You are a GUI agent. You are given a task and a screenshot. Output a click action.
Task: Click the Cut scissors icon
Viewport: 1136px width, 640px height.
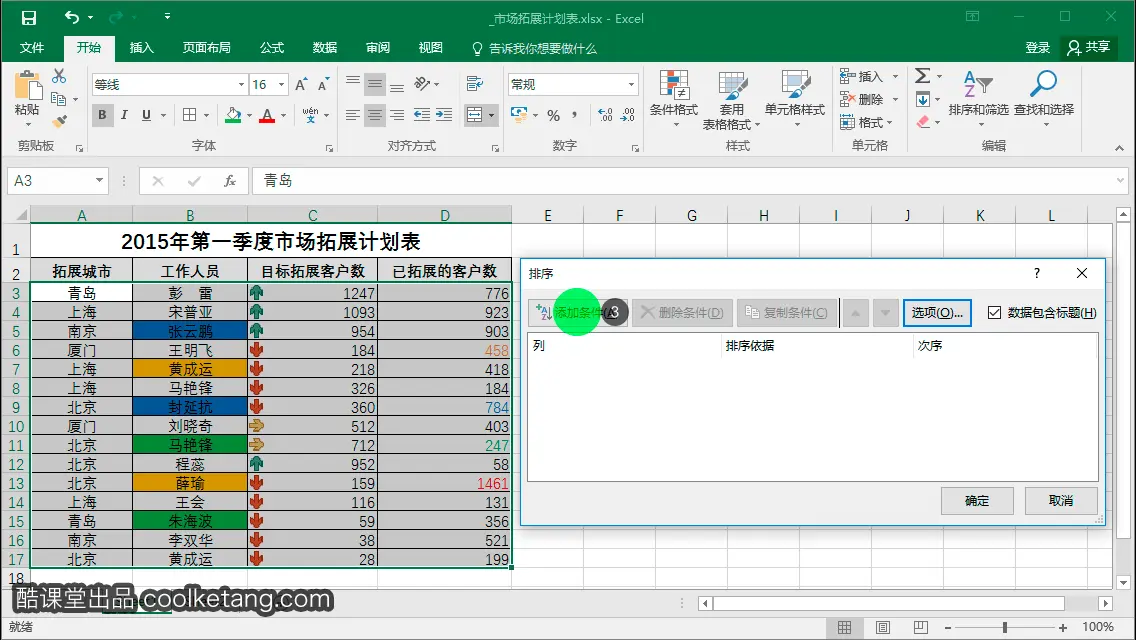(59, 76)
